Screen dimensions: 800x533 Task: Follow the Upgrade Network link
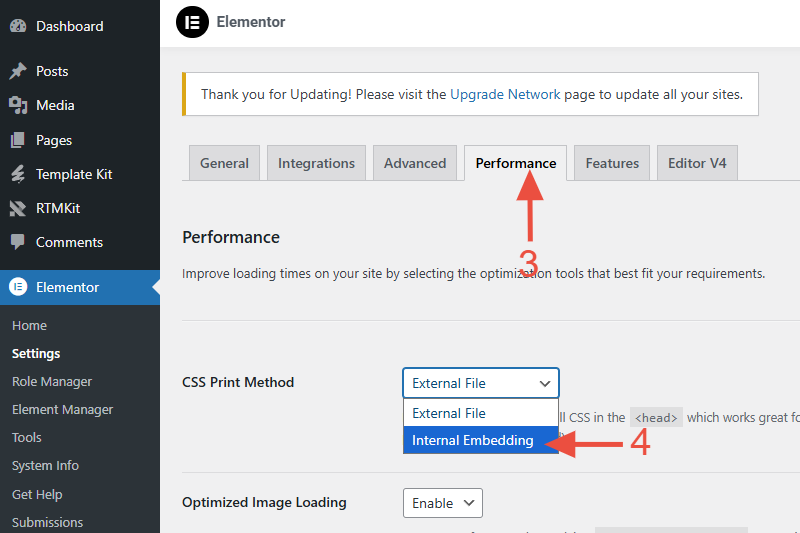(x=505, y=94)
